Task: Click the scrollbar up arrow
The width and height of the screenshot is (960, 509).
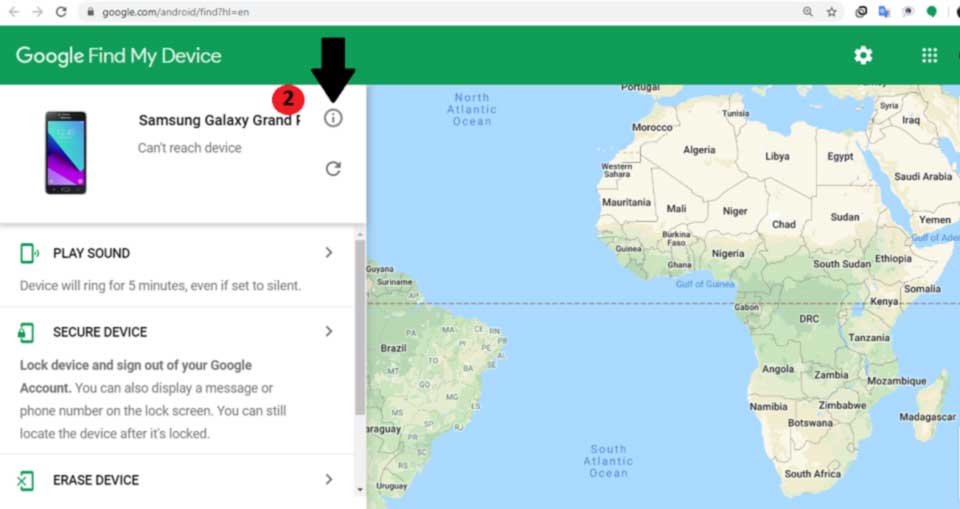Action: click(x=360, y=235)
